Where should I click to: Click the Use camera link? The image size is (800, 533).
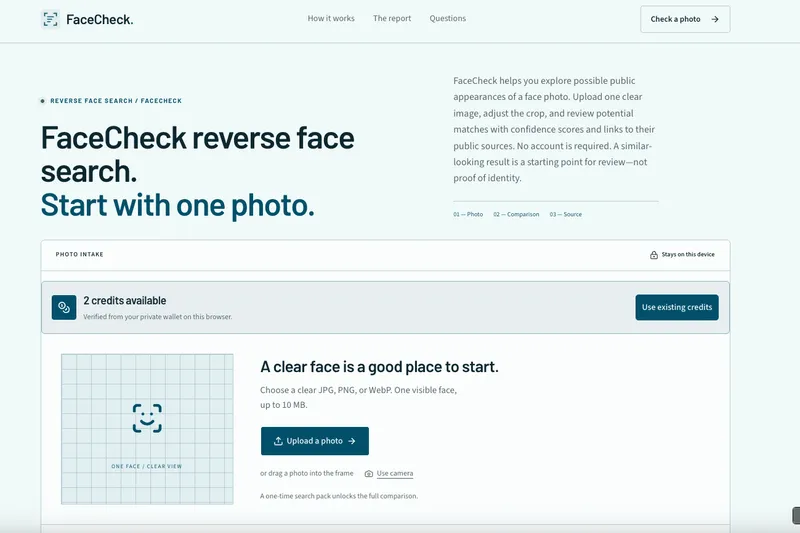[394, 473]
